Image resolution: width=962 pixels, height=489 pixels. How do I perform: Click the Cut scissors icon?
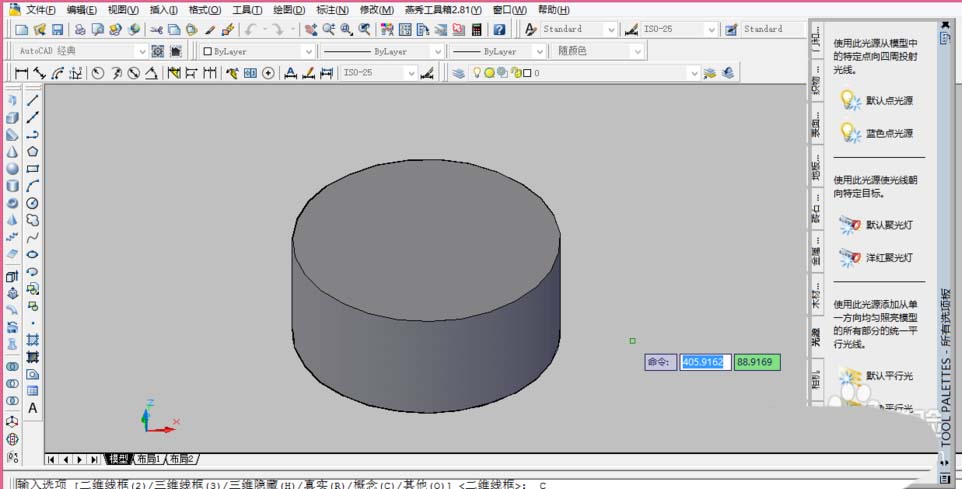point(156,29)
